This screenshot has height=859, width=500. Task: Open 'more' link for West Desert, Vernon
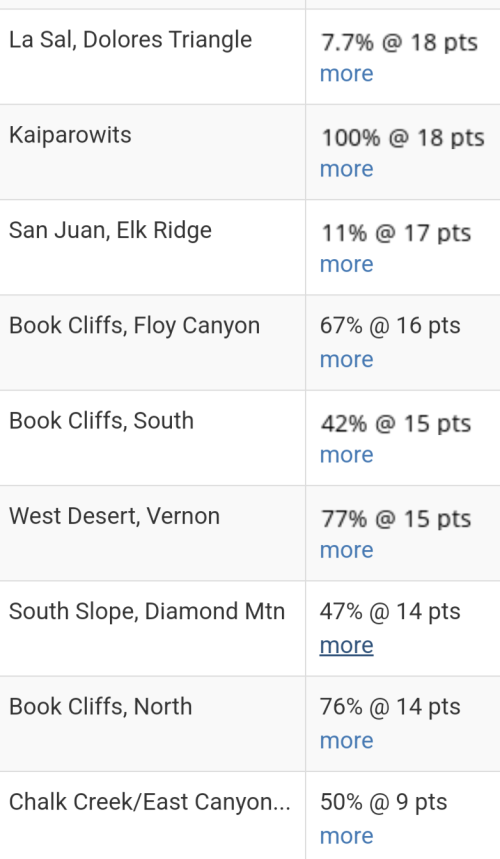pos(346,550)
